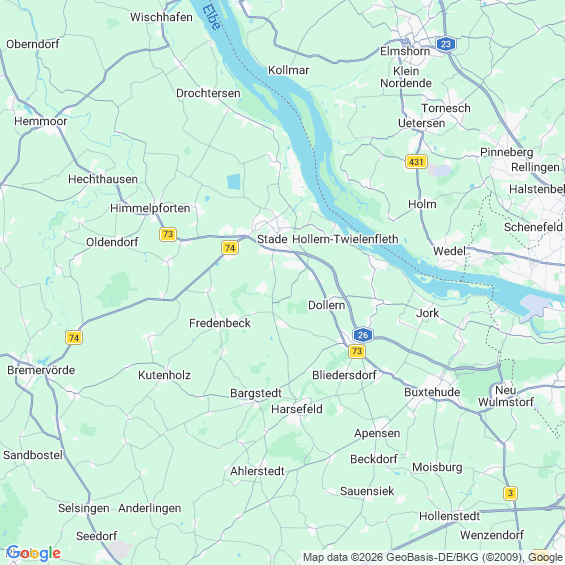Image resolution: width=565 pixels, height=565 pixels.
Task: Select the Pinneberg town label
Action: (x=507, y=153)
